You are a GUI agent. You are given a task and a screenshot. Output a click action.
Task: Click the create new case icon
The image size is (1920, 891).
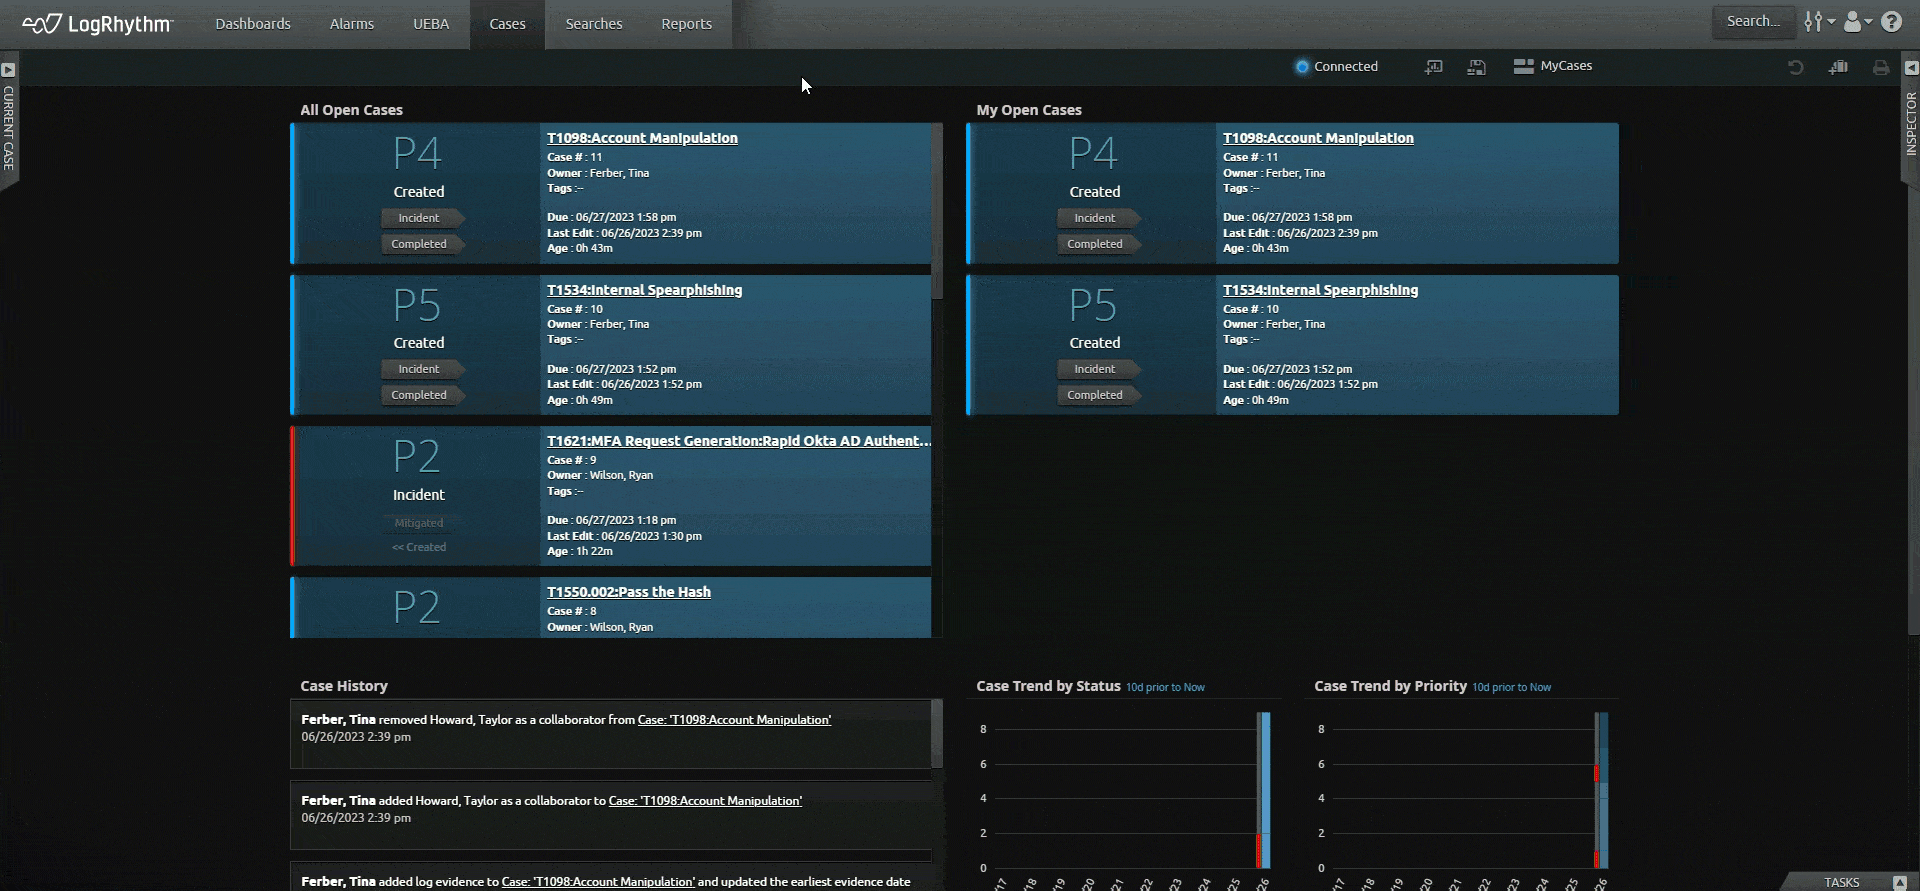[x=1838, y=67]
